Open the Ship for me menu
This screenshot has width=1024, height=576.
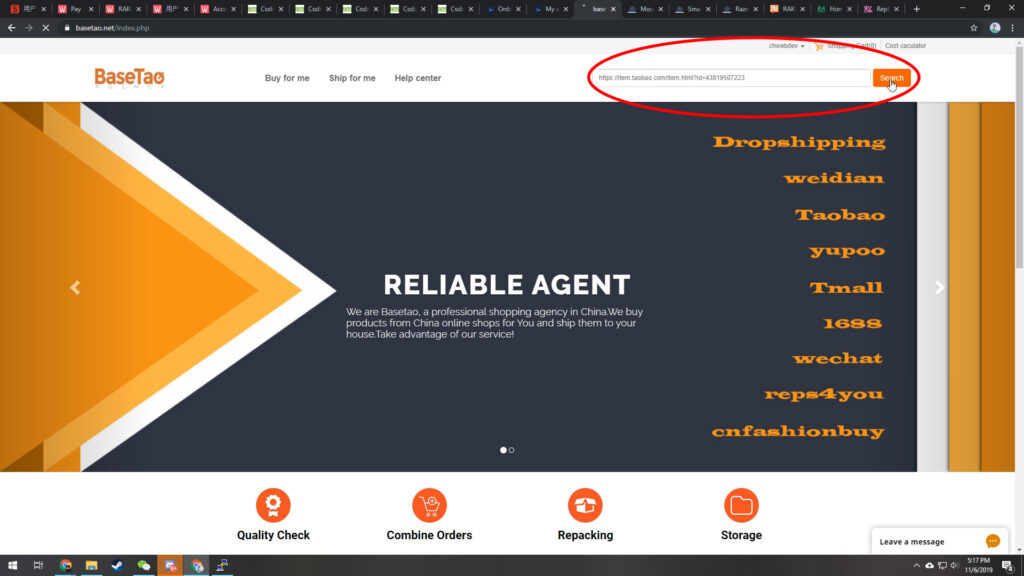(x=352, y=78)
